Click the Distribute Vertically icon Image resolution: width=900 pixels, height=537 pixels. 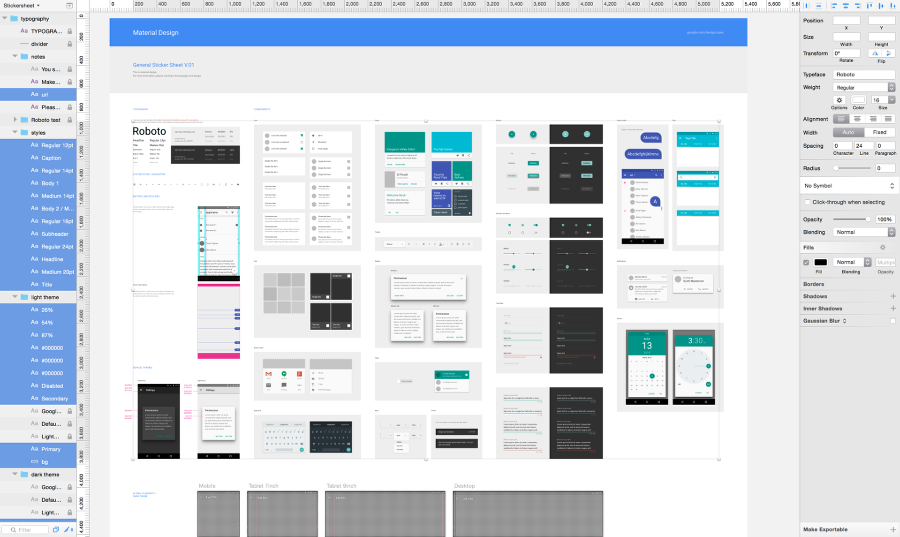tap(818, 6)
